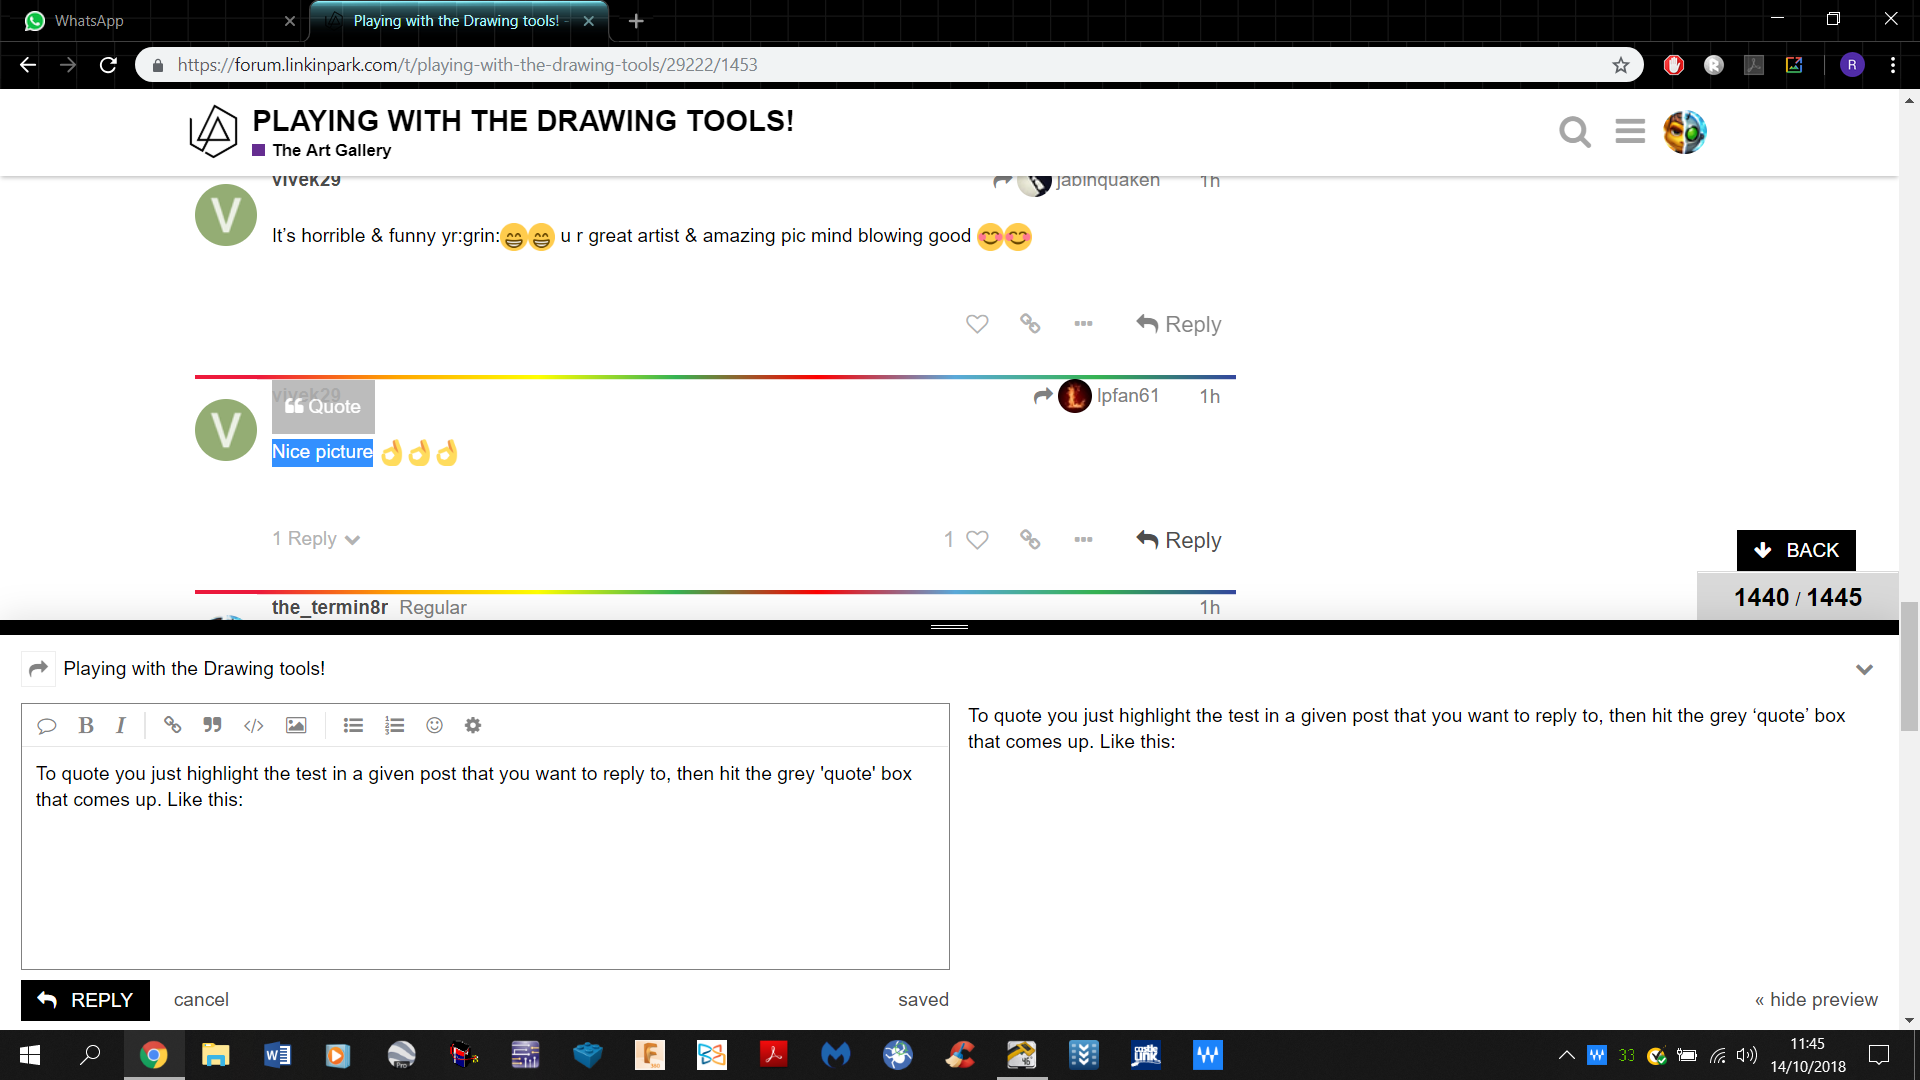The height and width of the screenshot is (1080, 1920).
Task: Insert a numbered list in the composer
Action: click(394, 726)
